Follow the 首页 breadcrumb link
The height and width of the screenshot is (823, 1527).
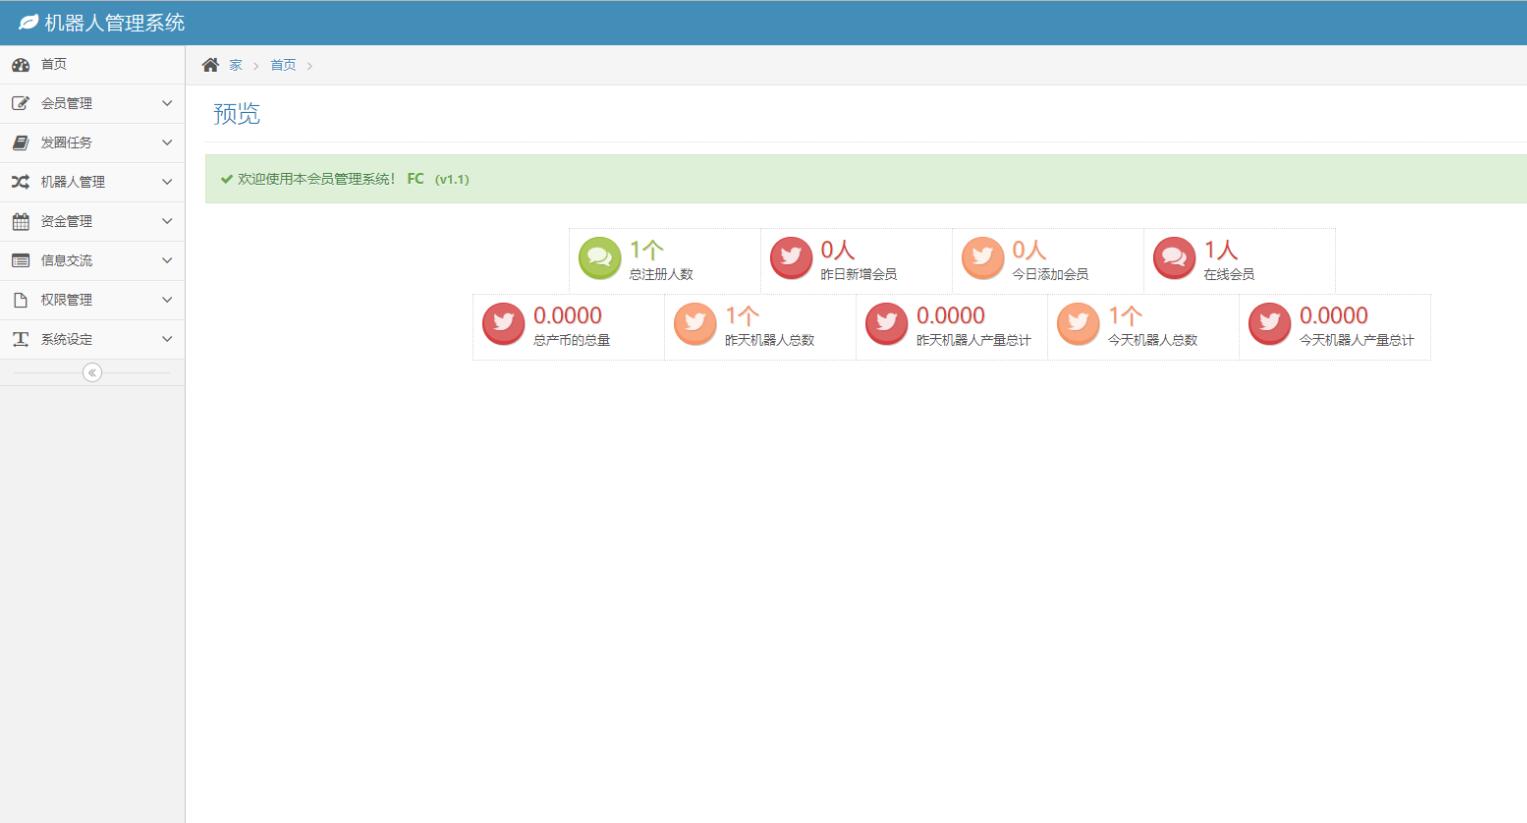click(283, 65)
